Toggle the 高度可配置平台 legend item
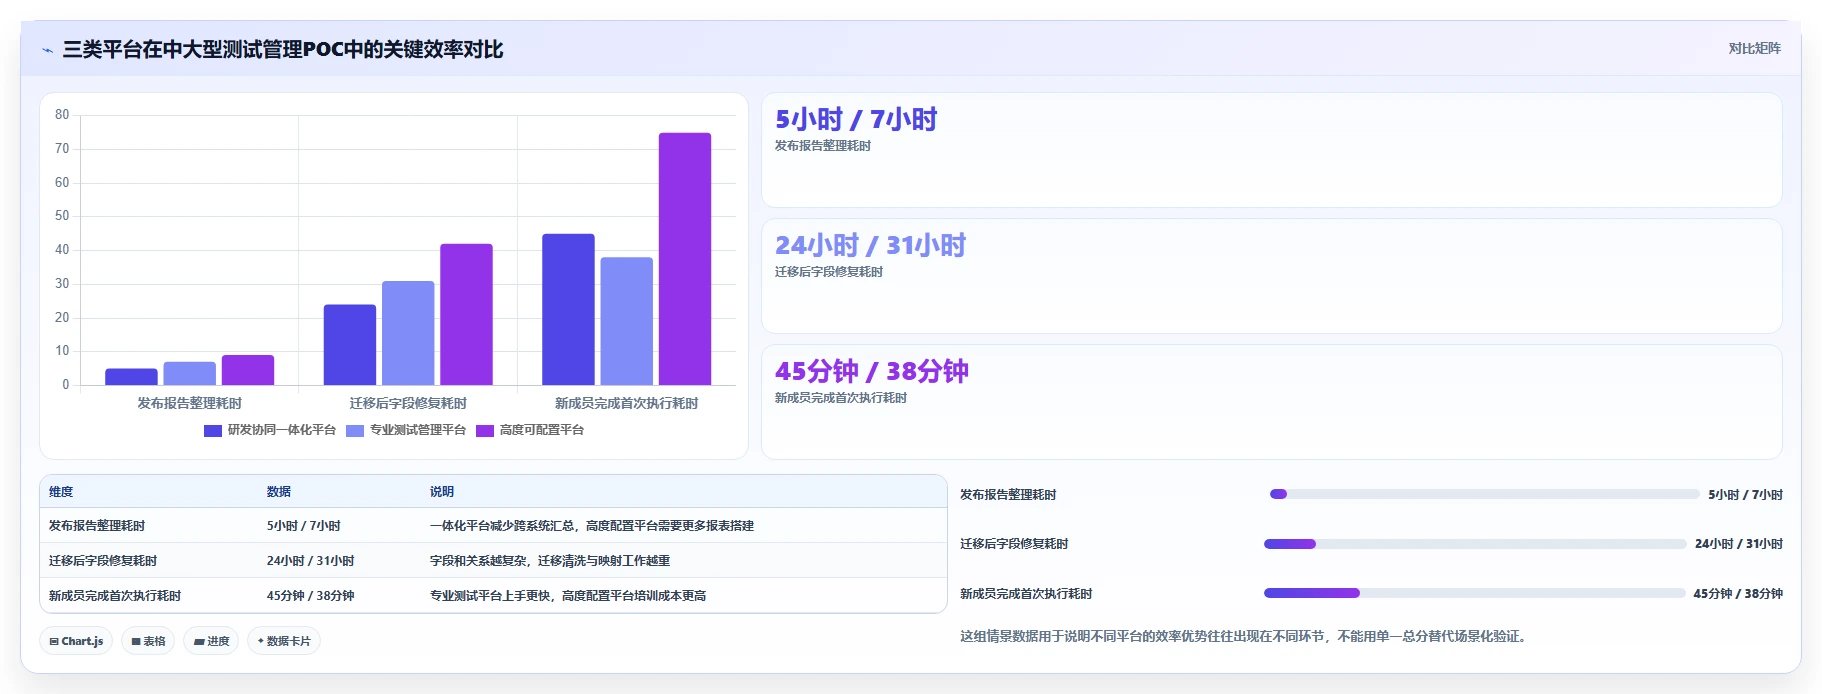Viewport: 1822px width, 694px height. pyautogui.click(x=530, y=430)
